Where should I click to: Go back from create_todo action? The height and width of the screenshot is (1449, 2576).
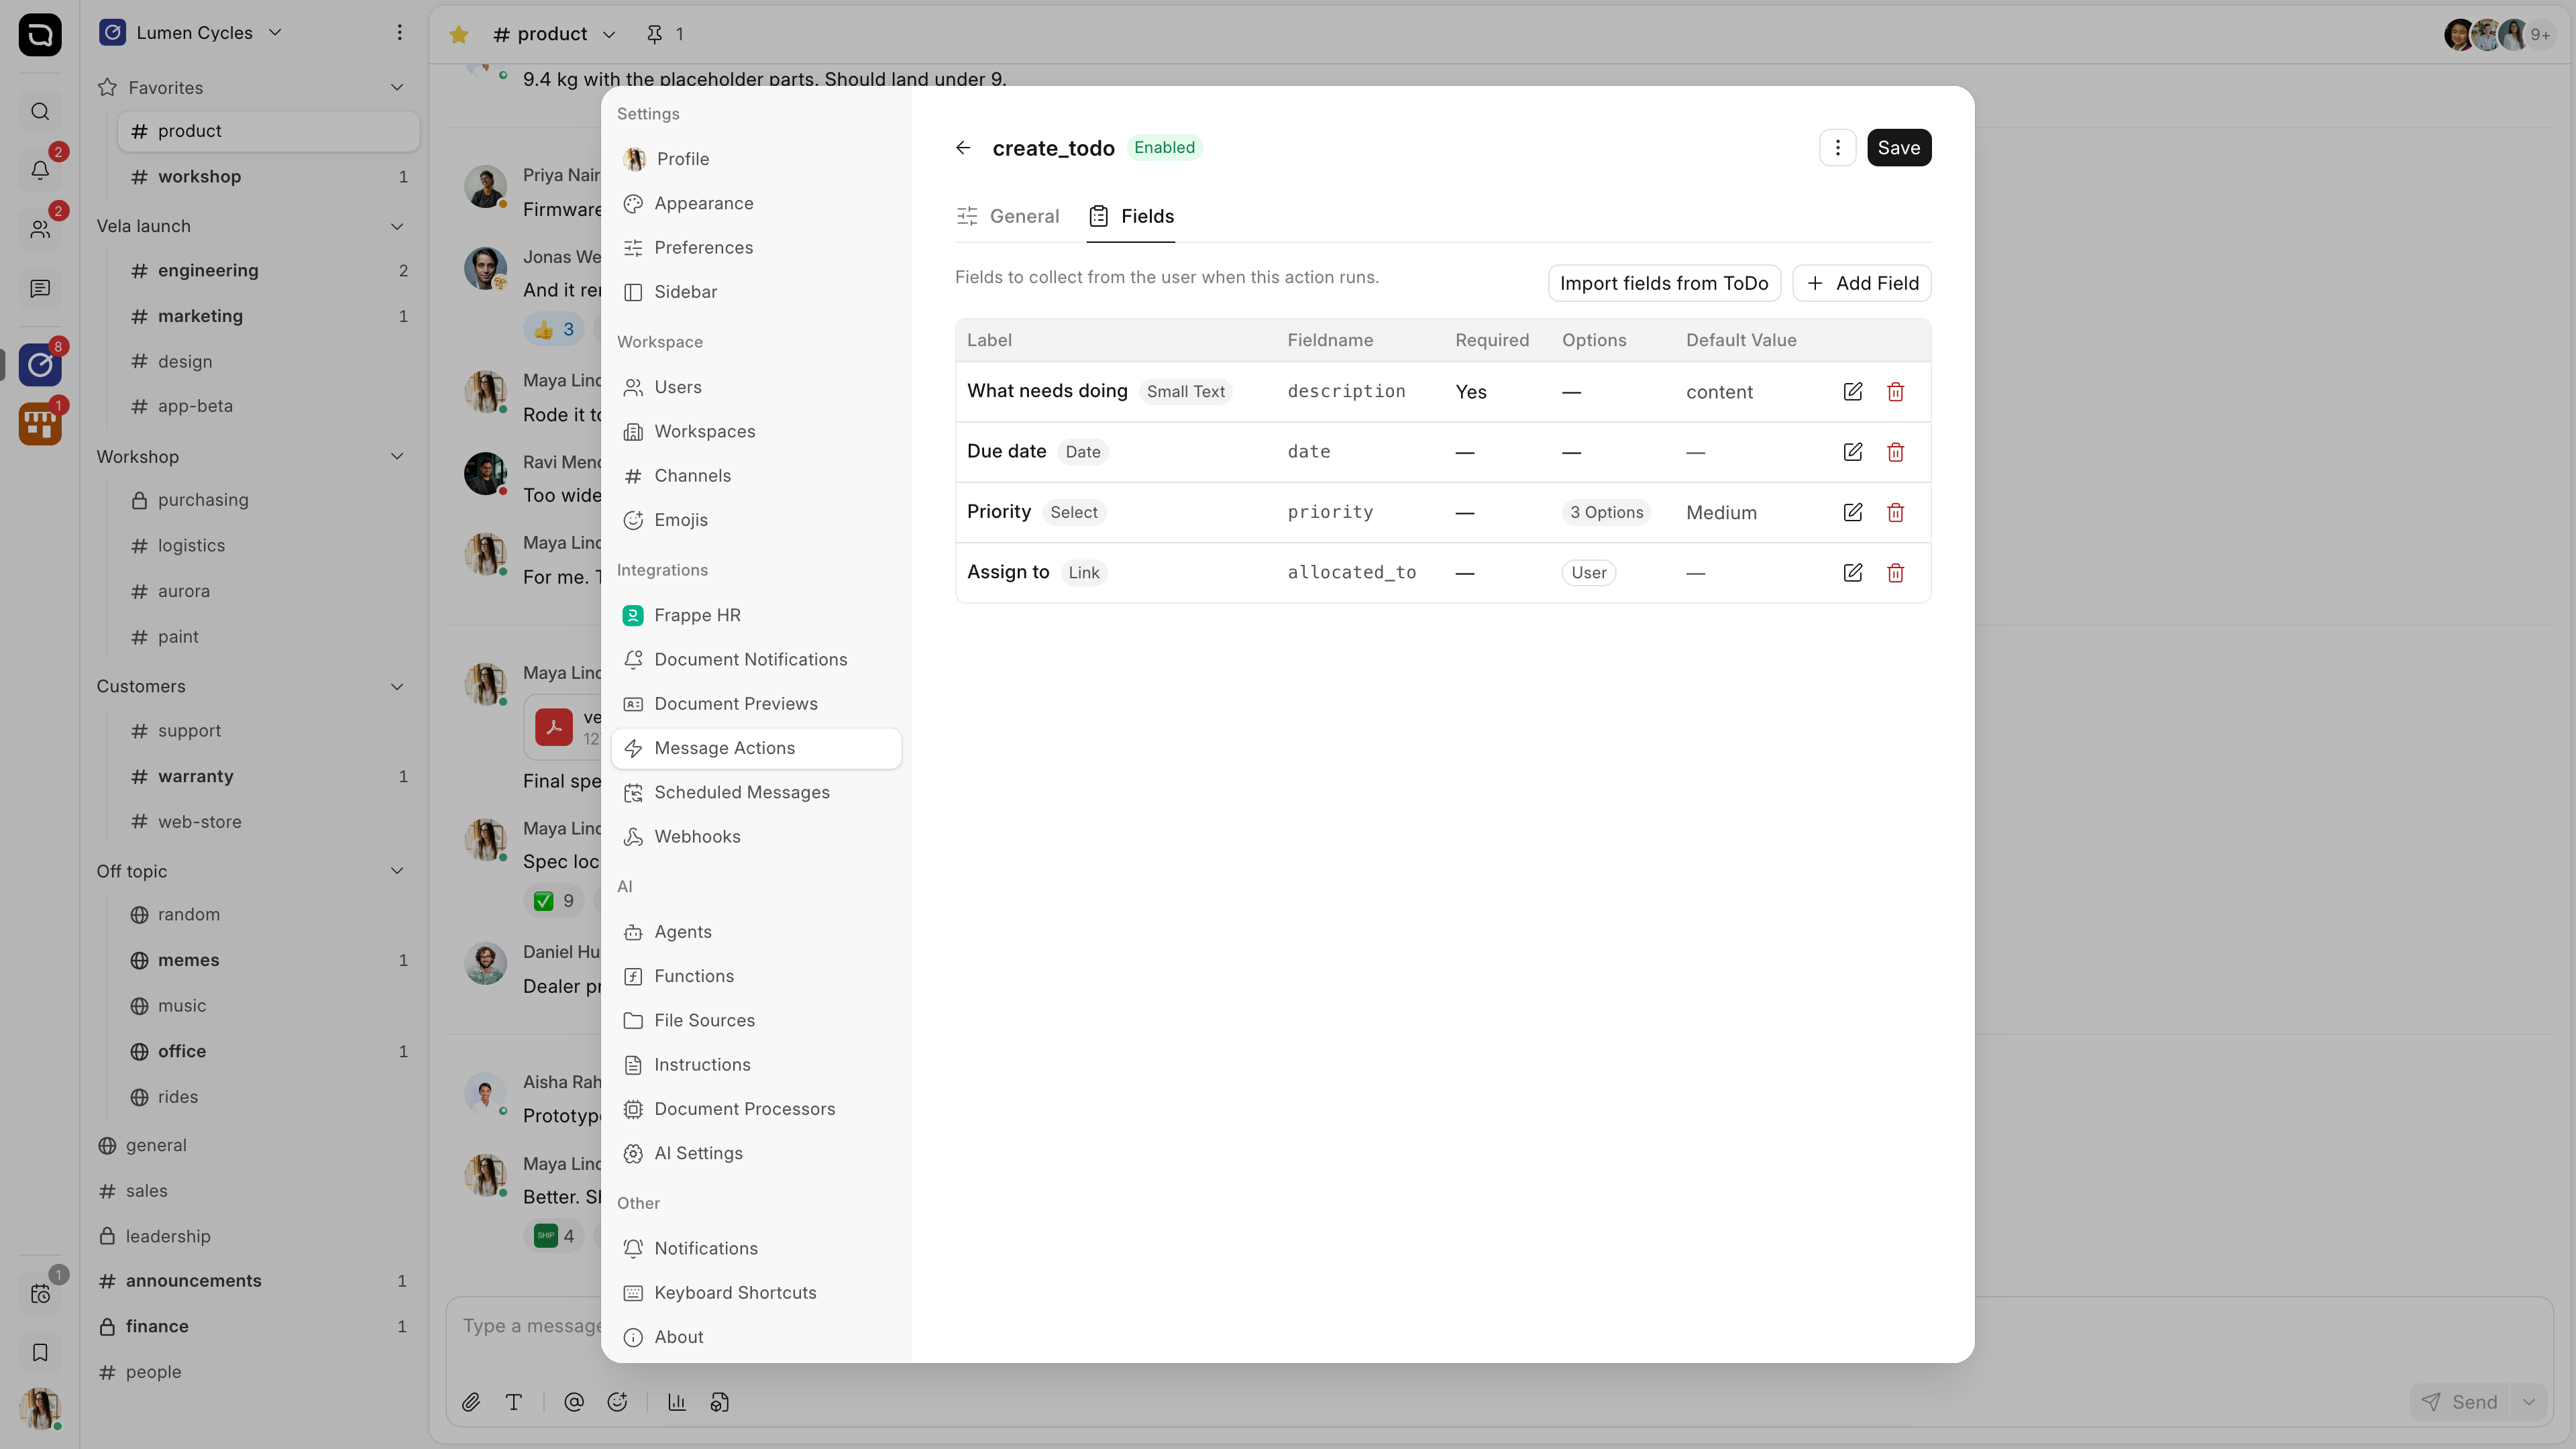coord(963,148)
